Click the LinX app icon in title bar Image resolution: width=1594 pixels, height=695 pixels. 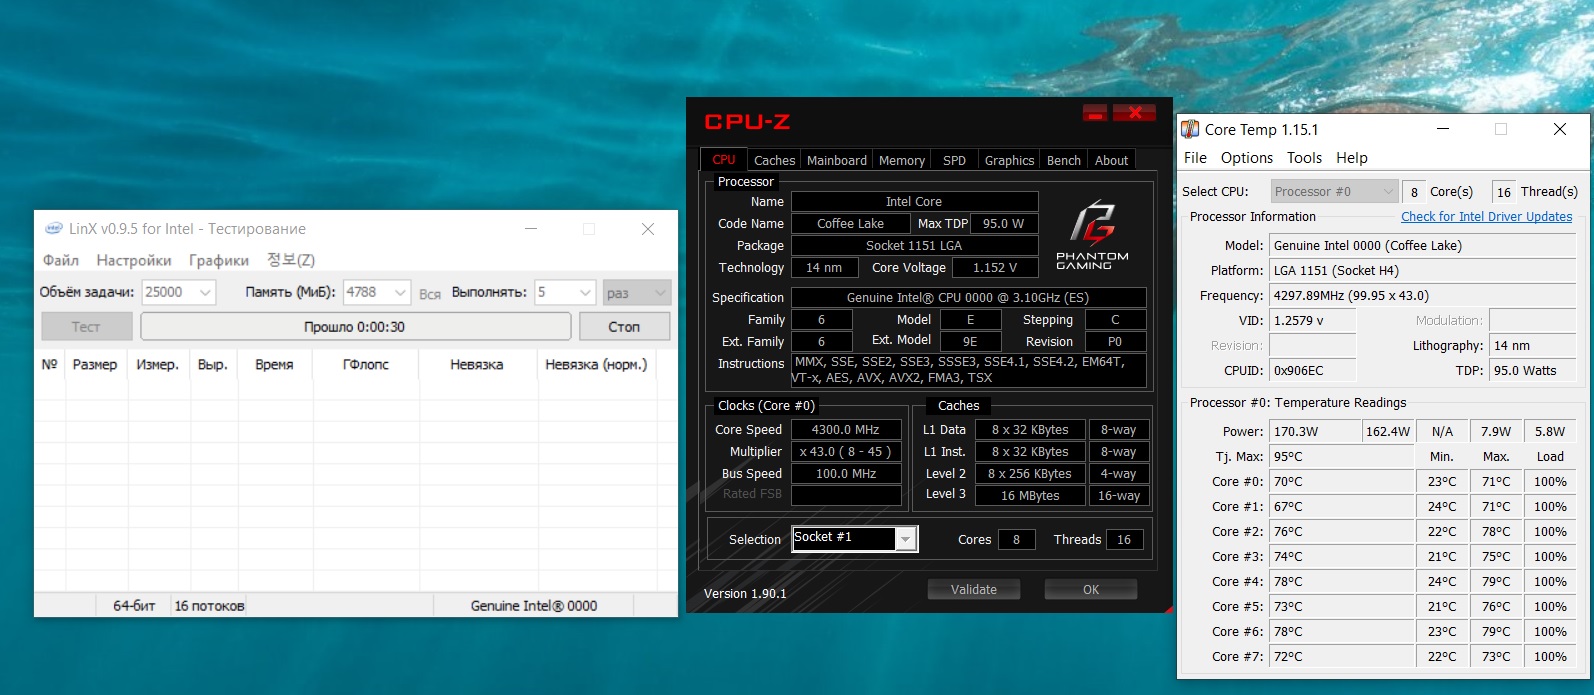[x=54, y=228]
